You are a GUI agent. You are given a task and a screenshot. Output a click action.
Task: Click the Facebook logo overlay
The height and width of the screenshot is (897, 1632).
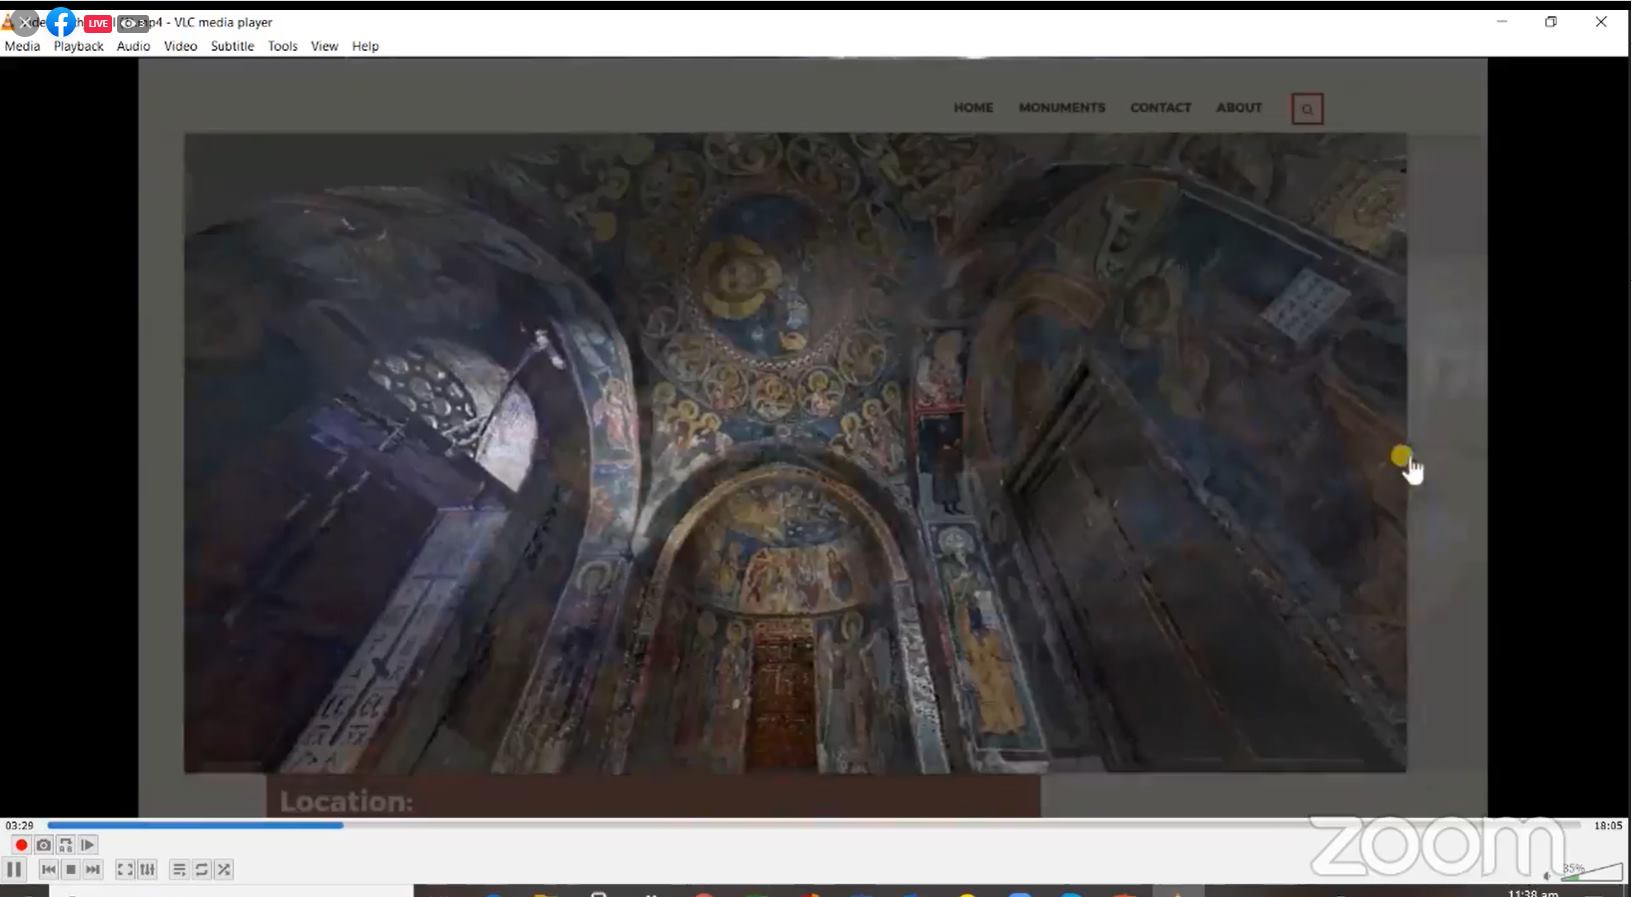[x=61, y=22]
